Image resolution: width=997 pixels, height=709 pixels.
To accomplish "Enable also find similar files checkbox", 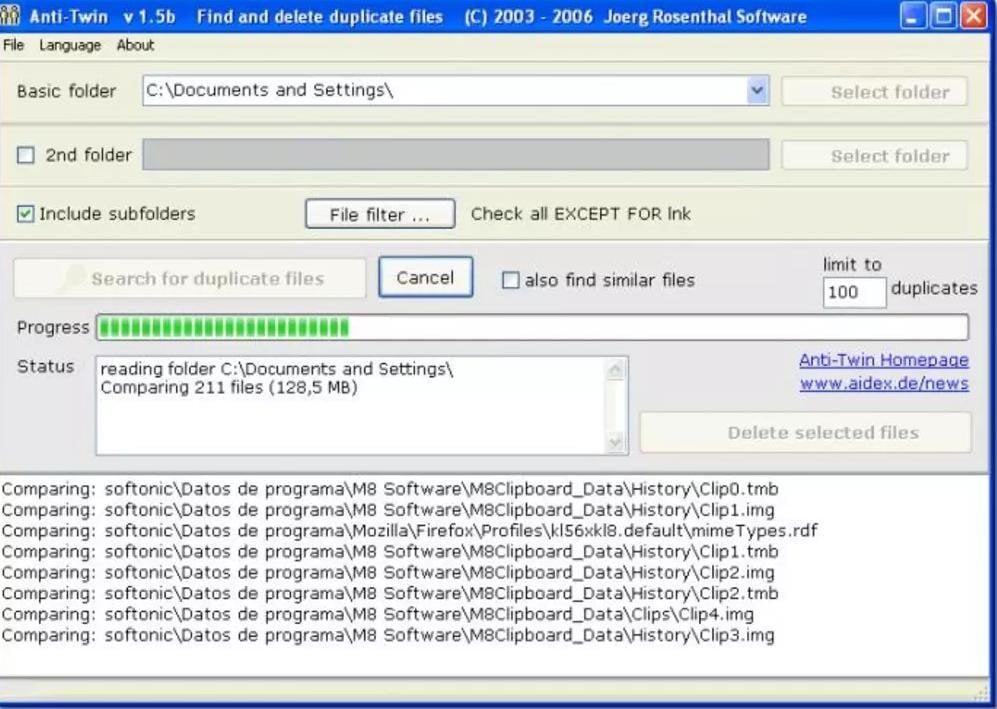I will 511,280.
